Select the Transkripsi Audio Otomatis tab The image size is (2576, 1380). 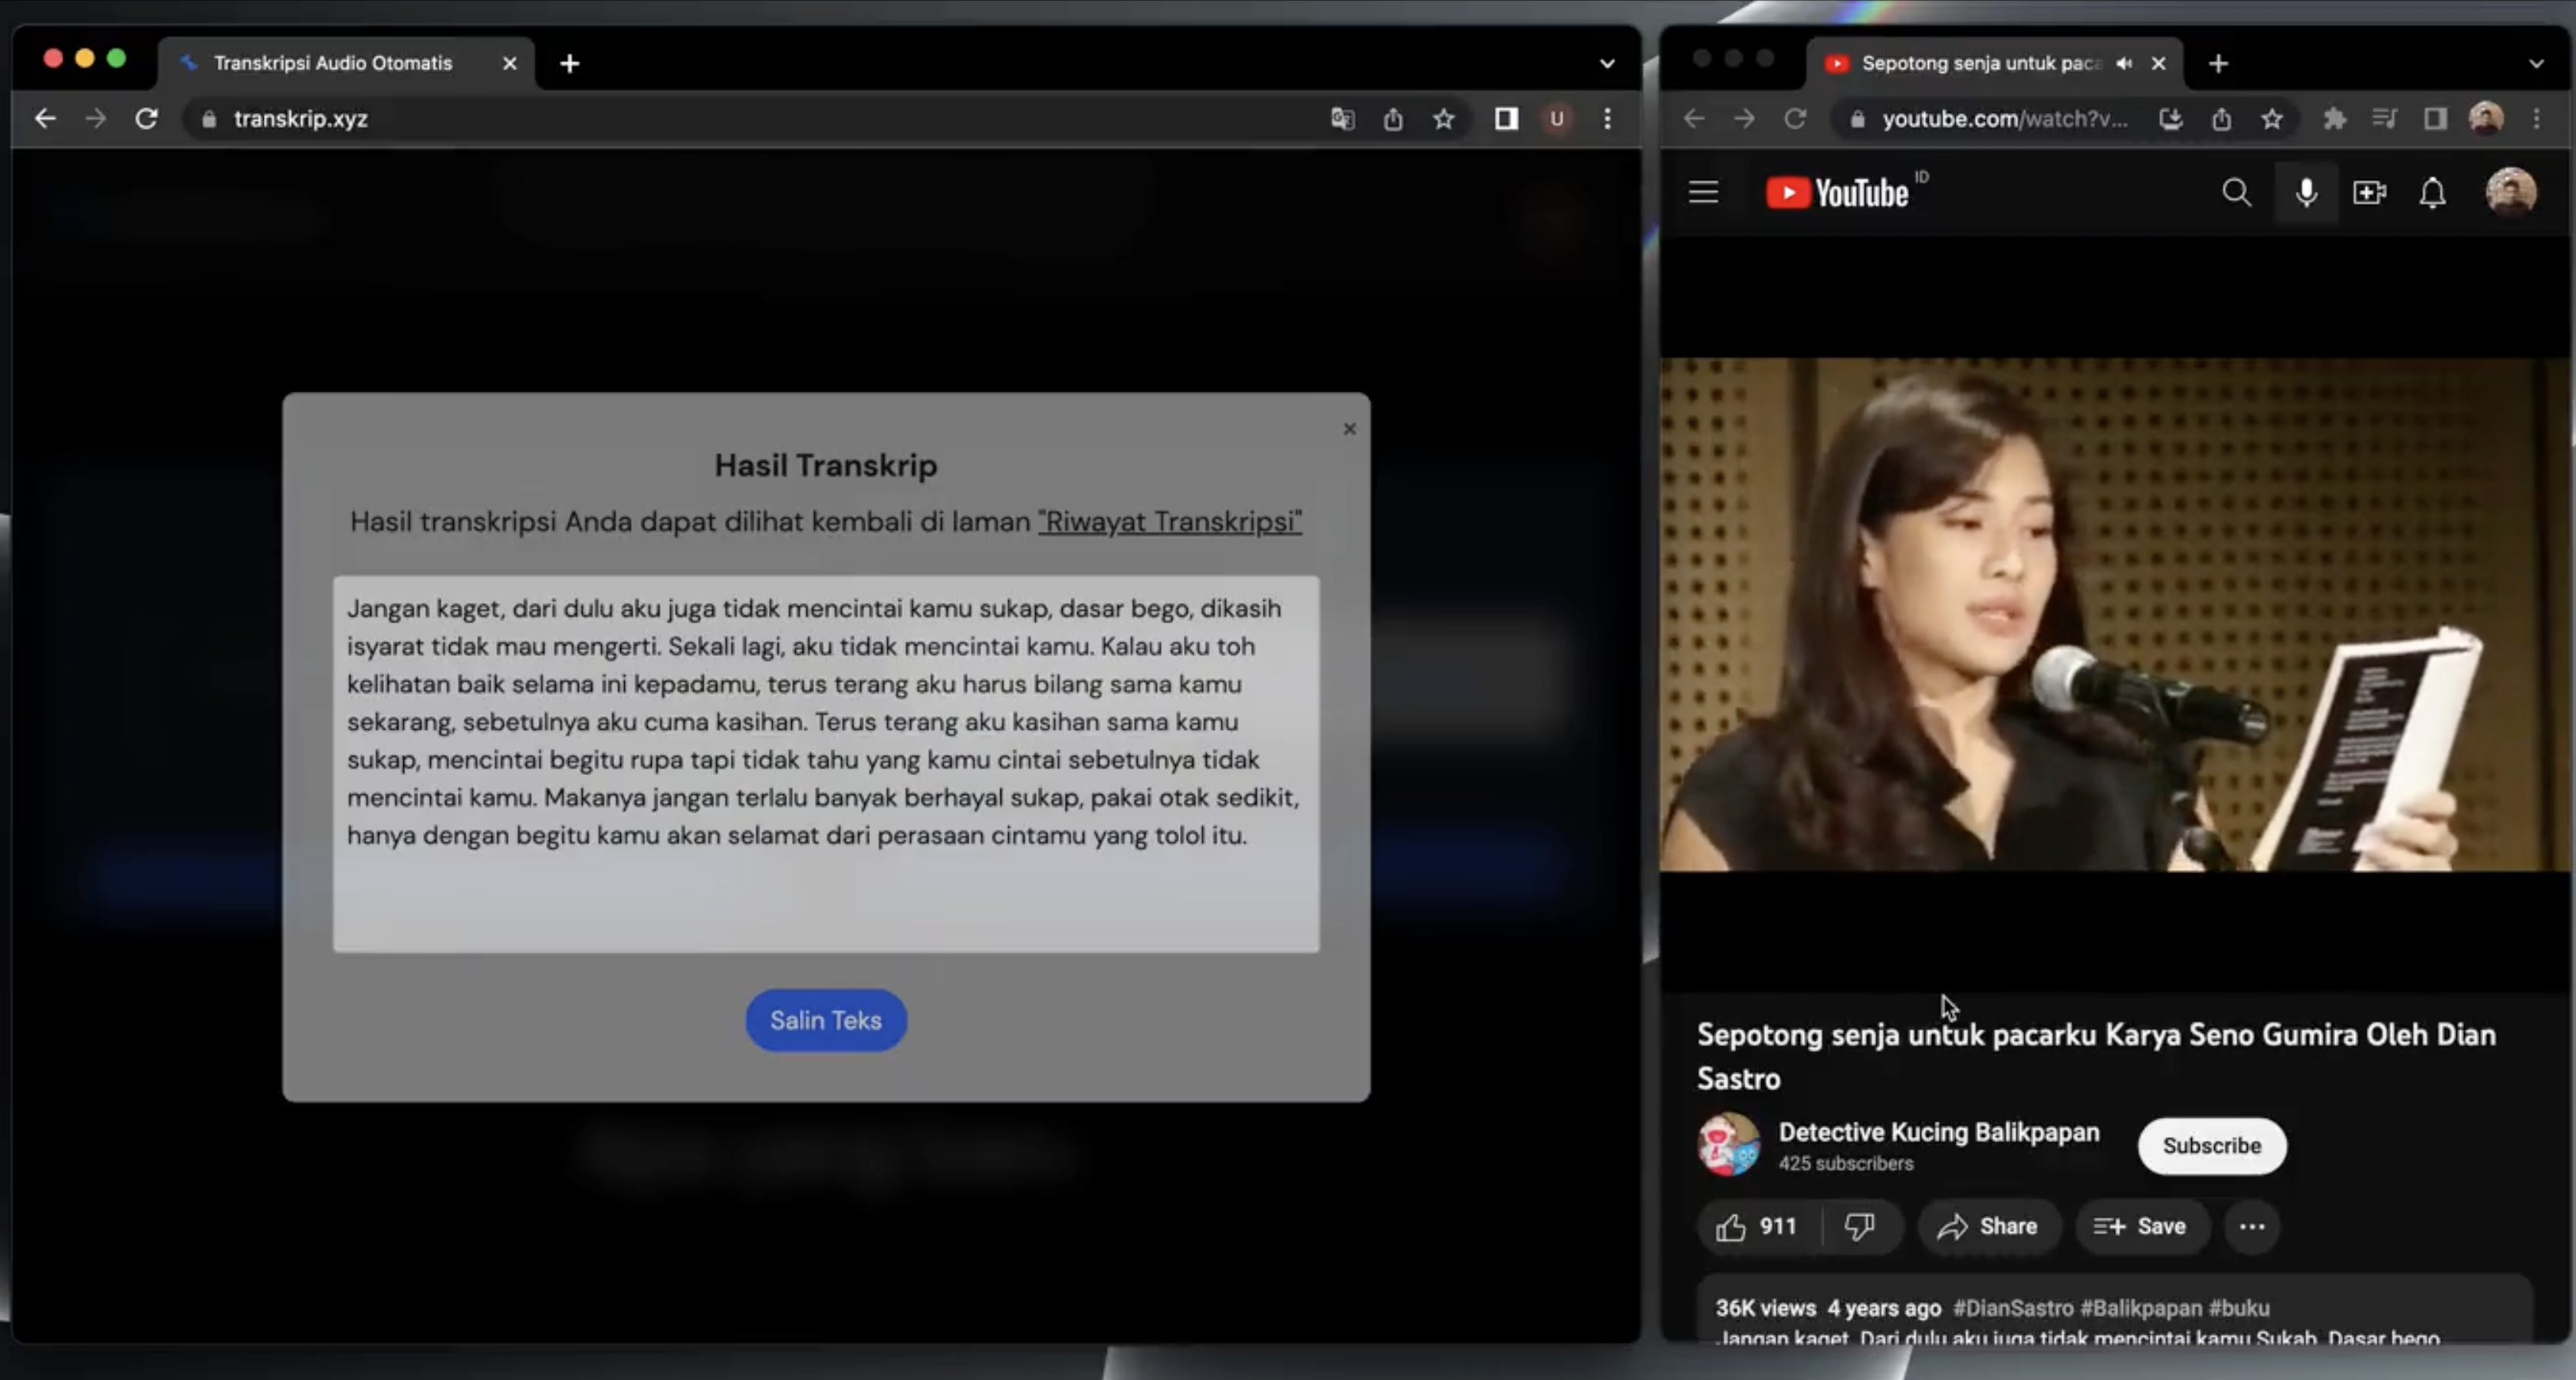345,63
